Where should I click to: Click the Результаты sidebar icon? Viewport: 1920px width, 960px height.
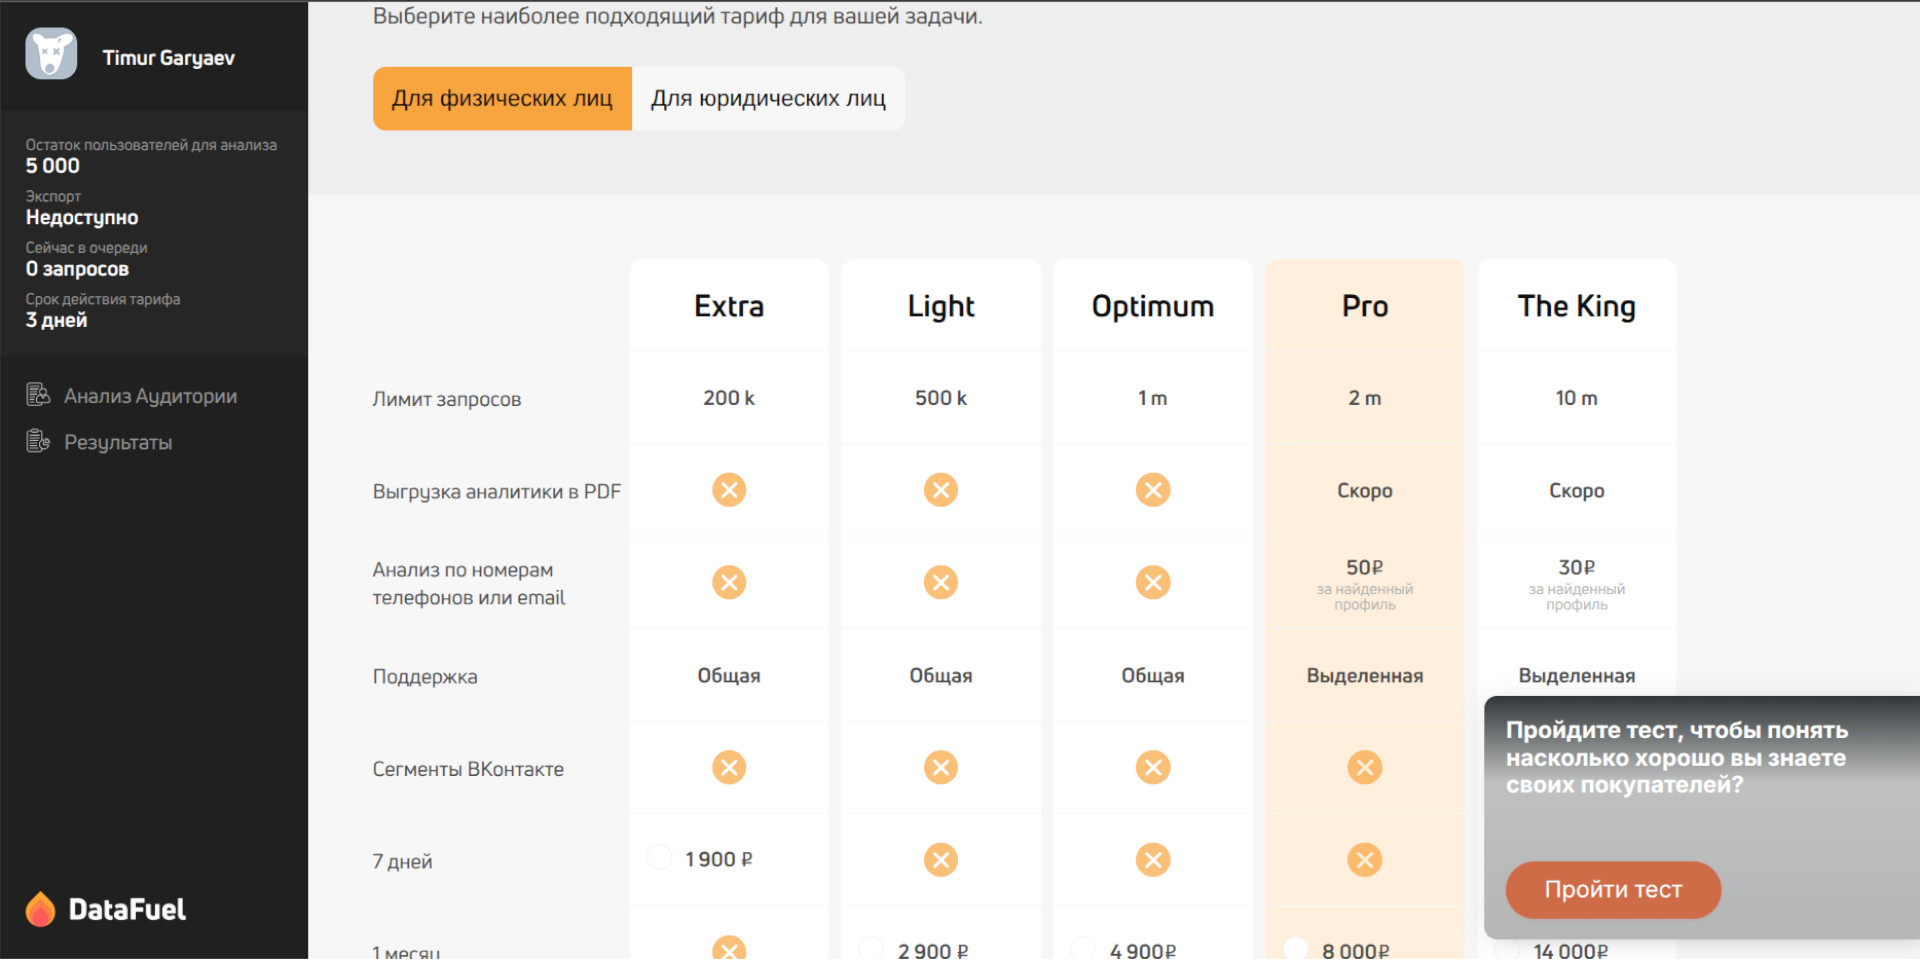pyautogui.click(x=38, y=441)
